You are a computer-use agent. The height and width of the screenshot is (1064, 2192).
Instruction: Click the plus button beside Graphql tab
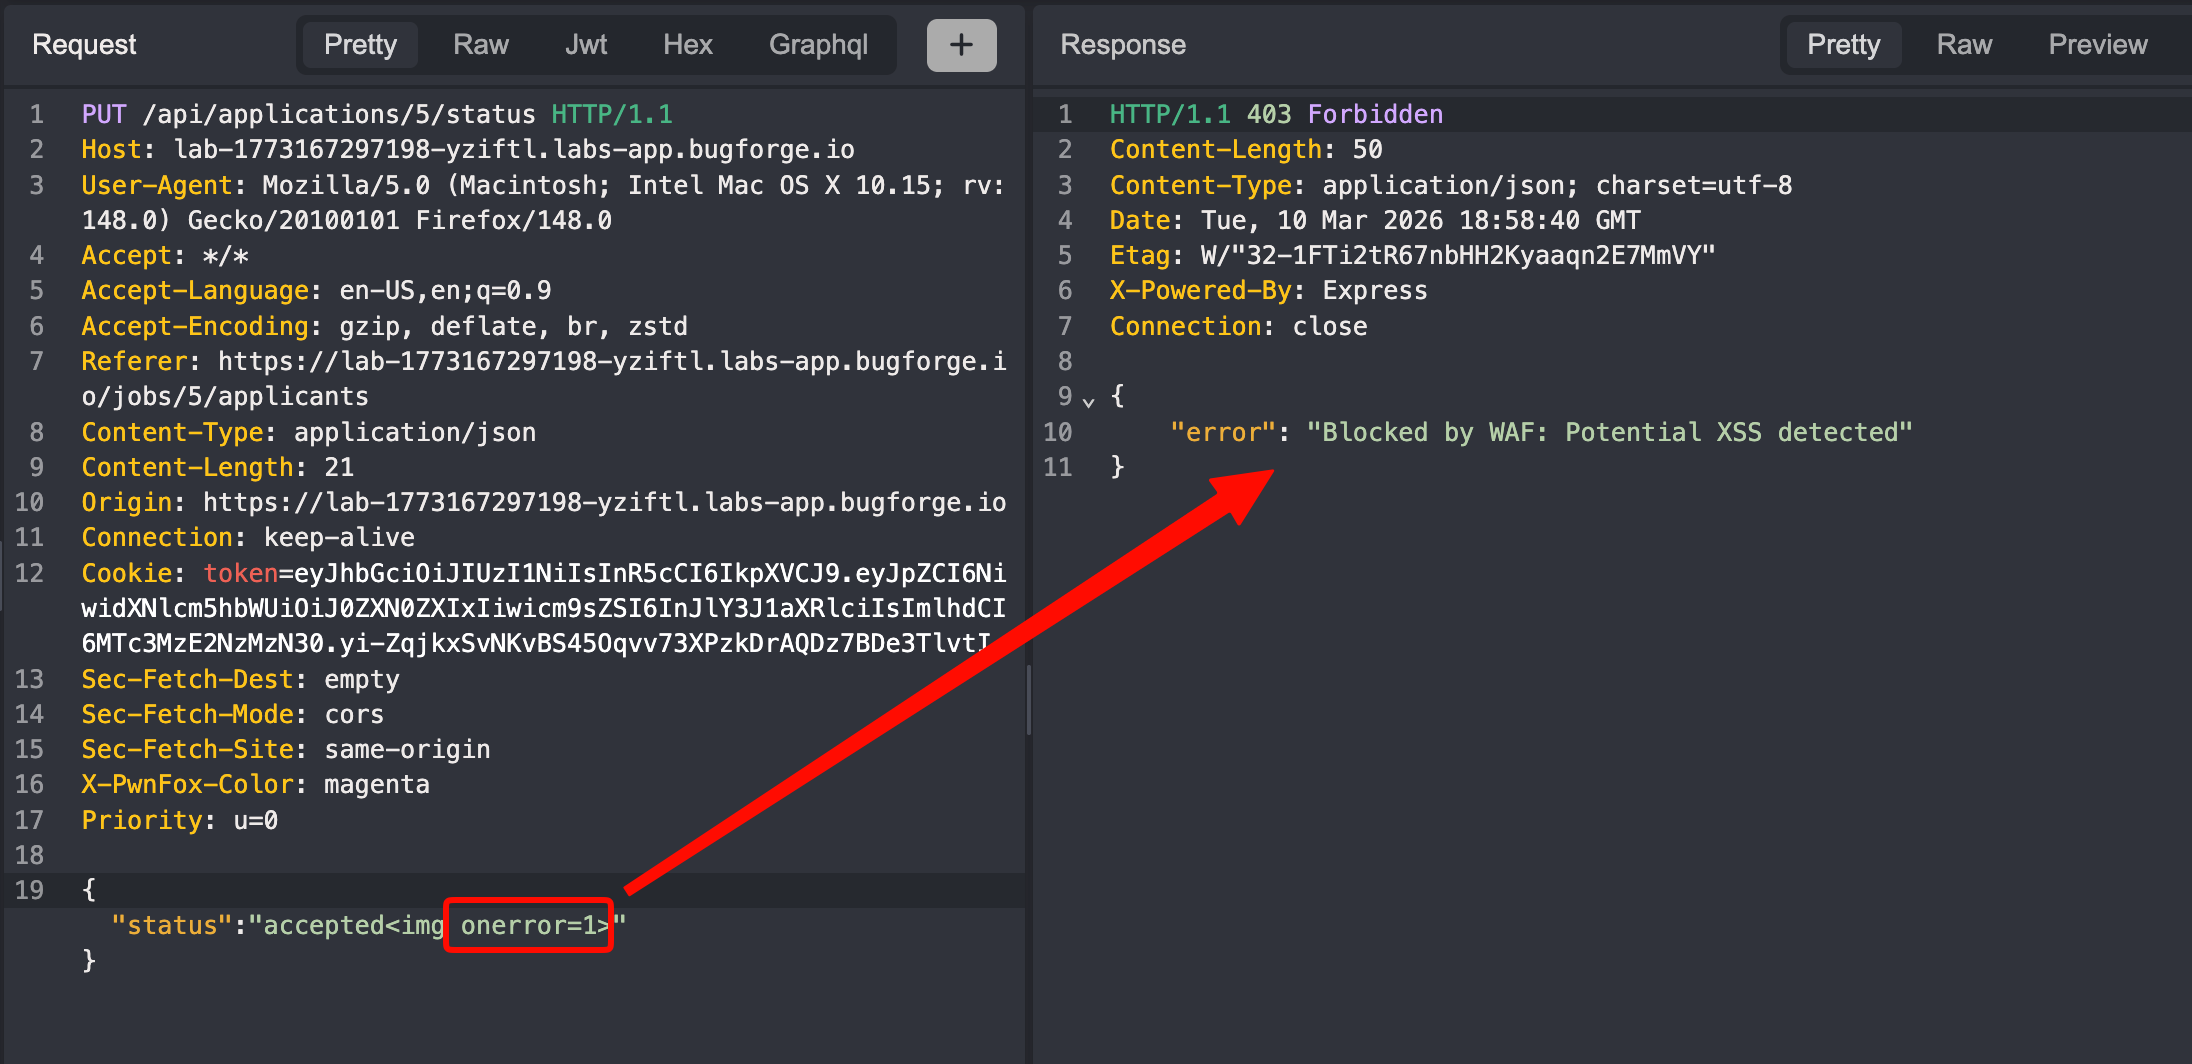960,45
